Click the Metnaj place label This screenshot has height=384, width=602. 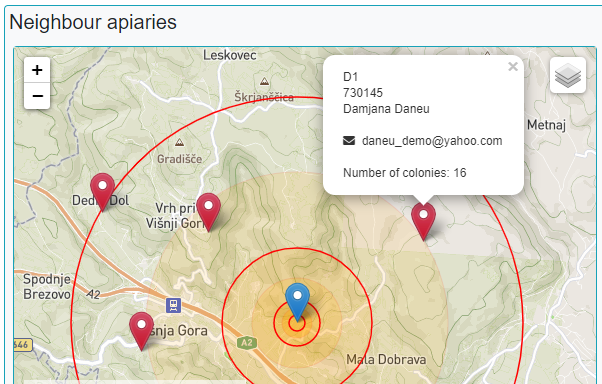546,125
